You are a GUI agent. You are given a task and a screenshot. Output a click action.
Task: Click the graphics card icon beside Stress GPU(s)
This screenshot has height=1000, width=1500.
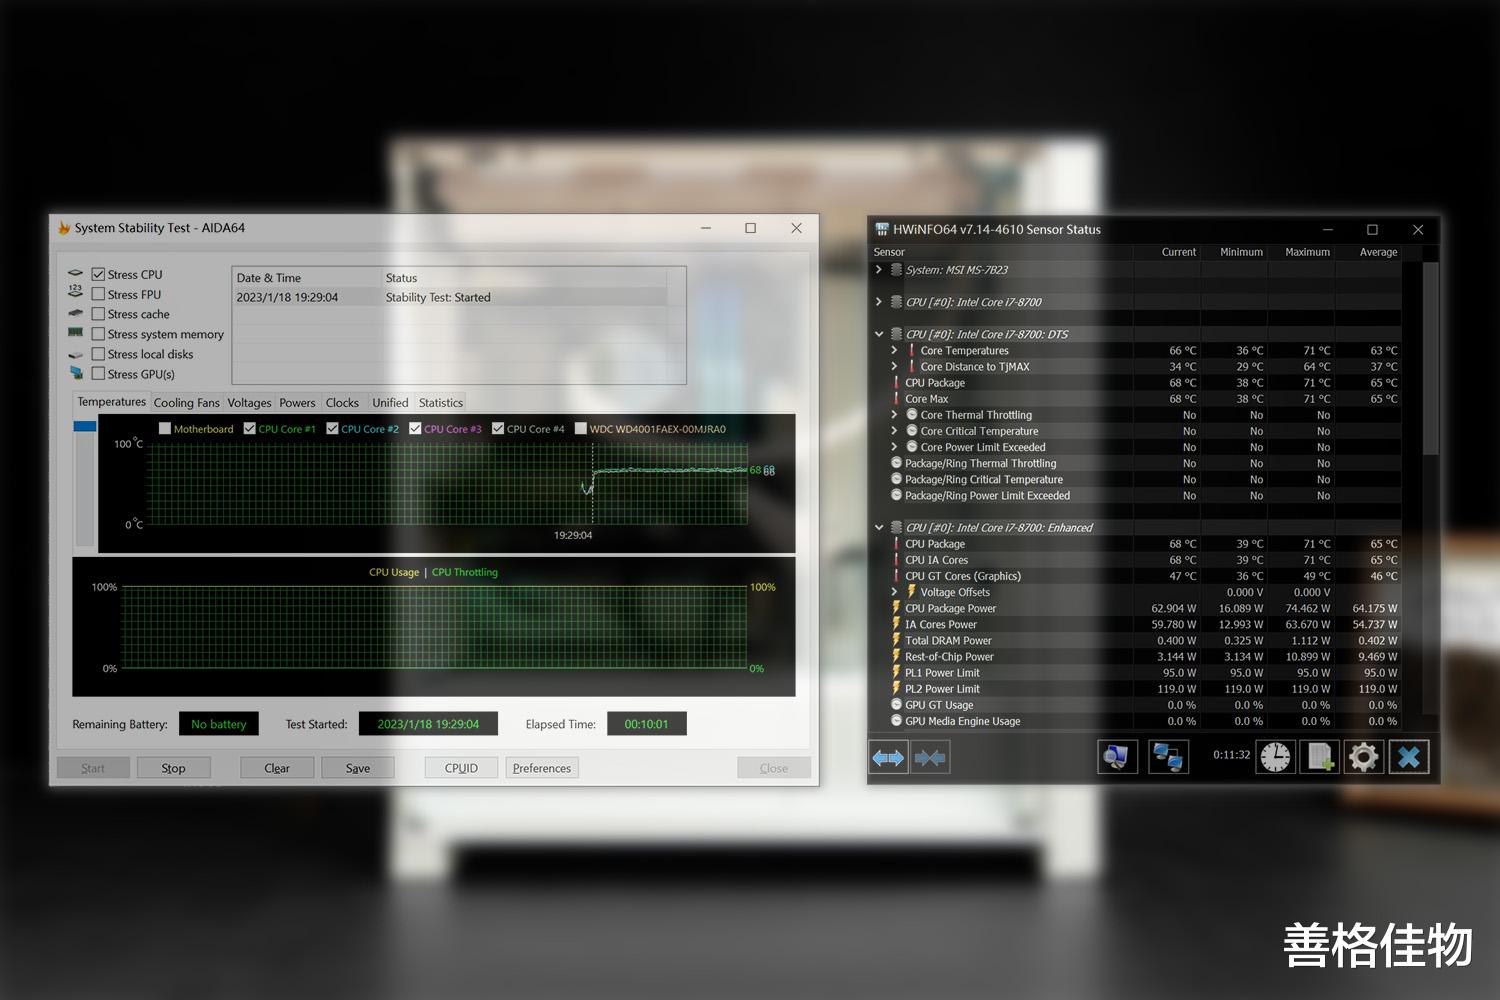(x=76, y=373)
